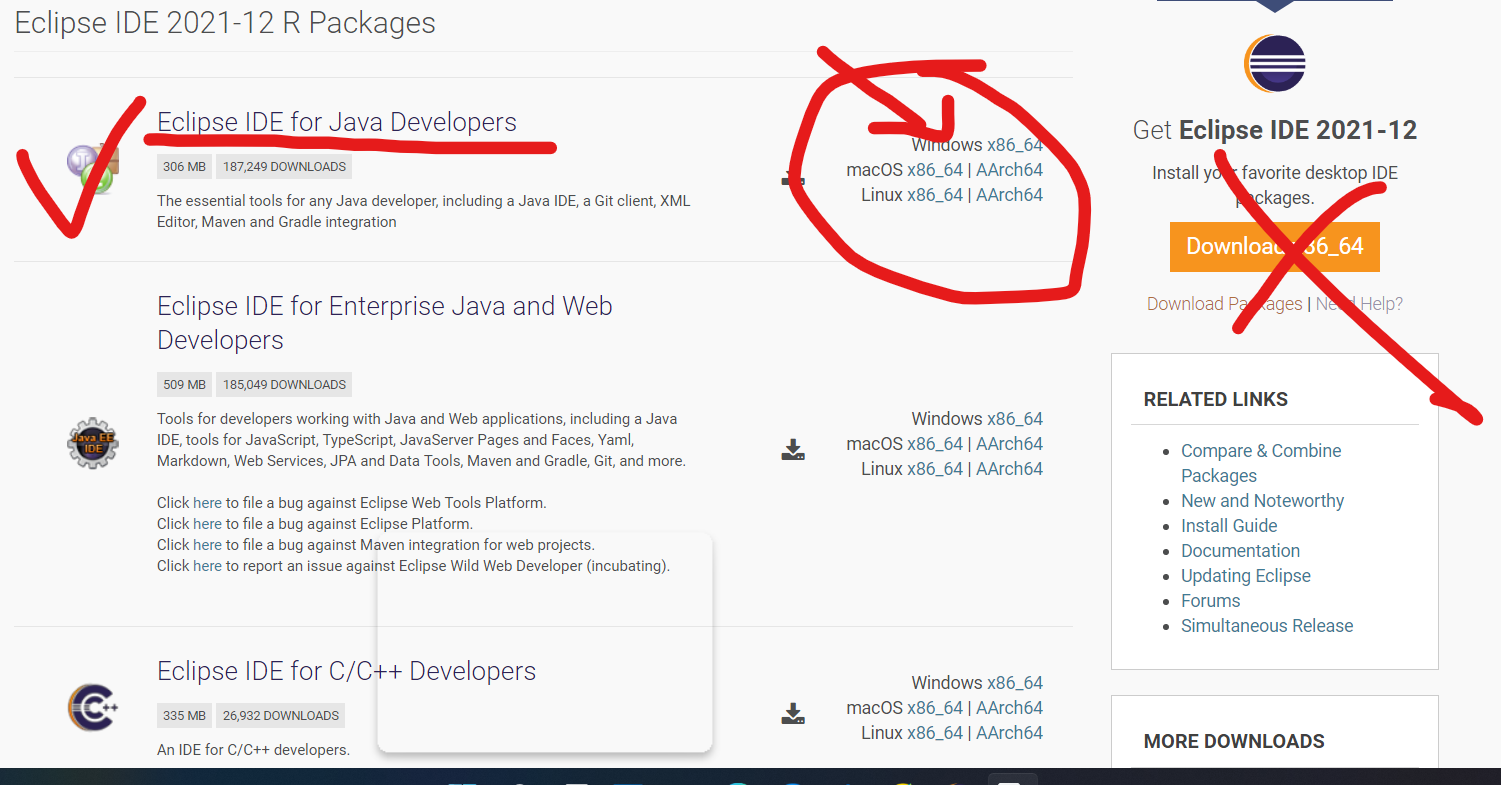Click download icon for C/C++ Developers package

pos(793,714)
